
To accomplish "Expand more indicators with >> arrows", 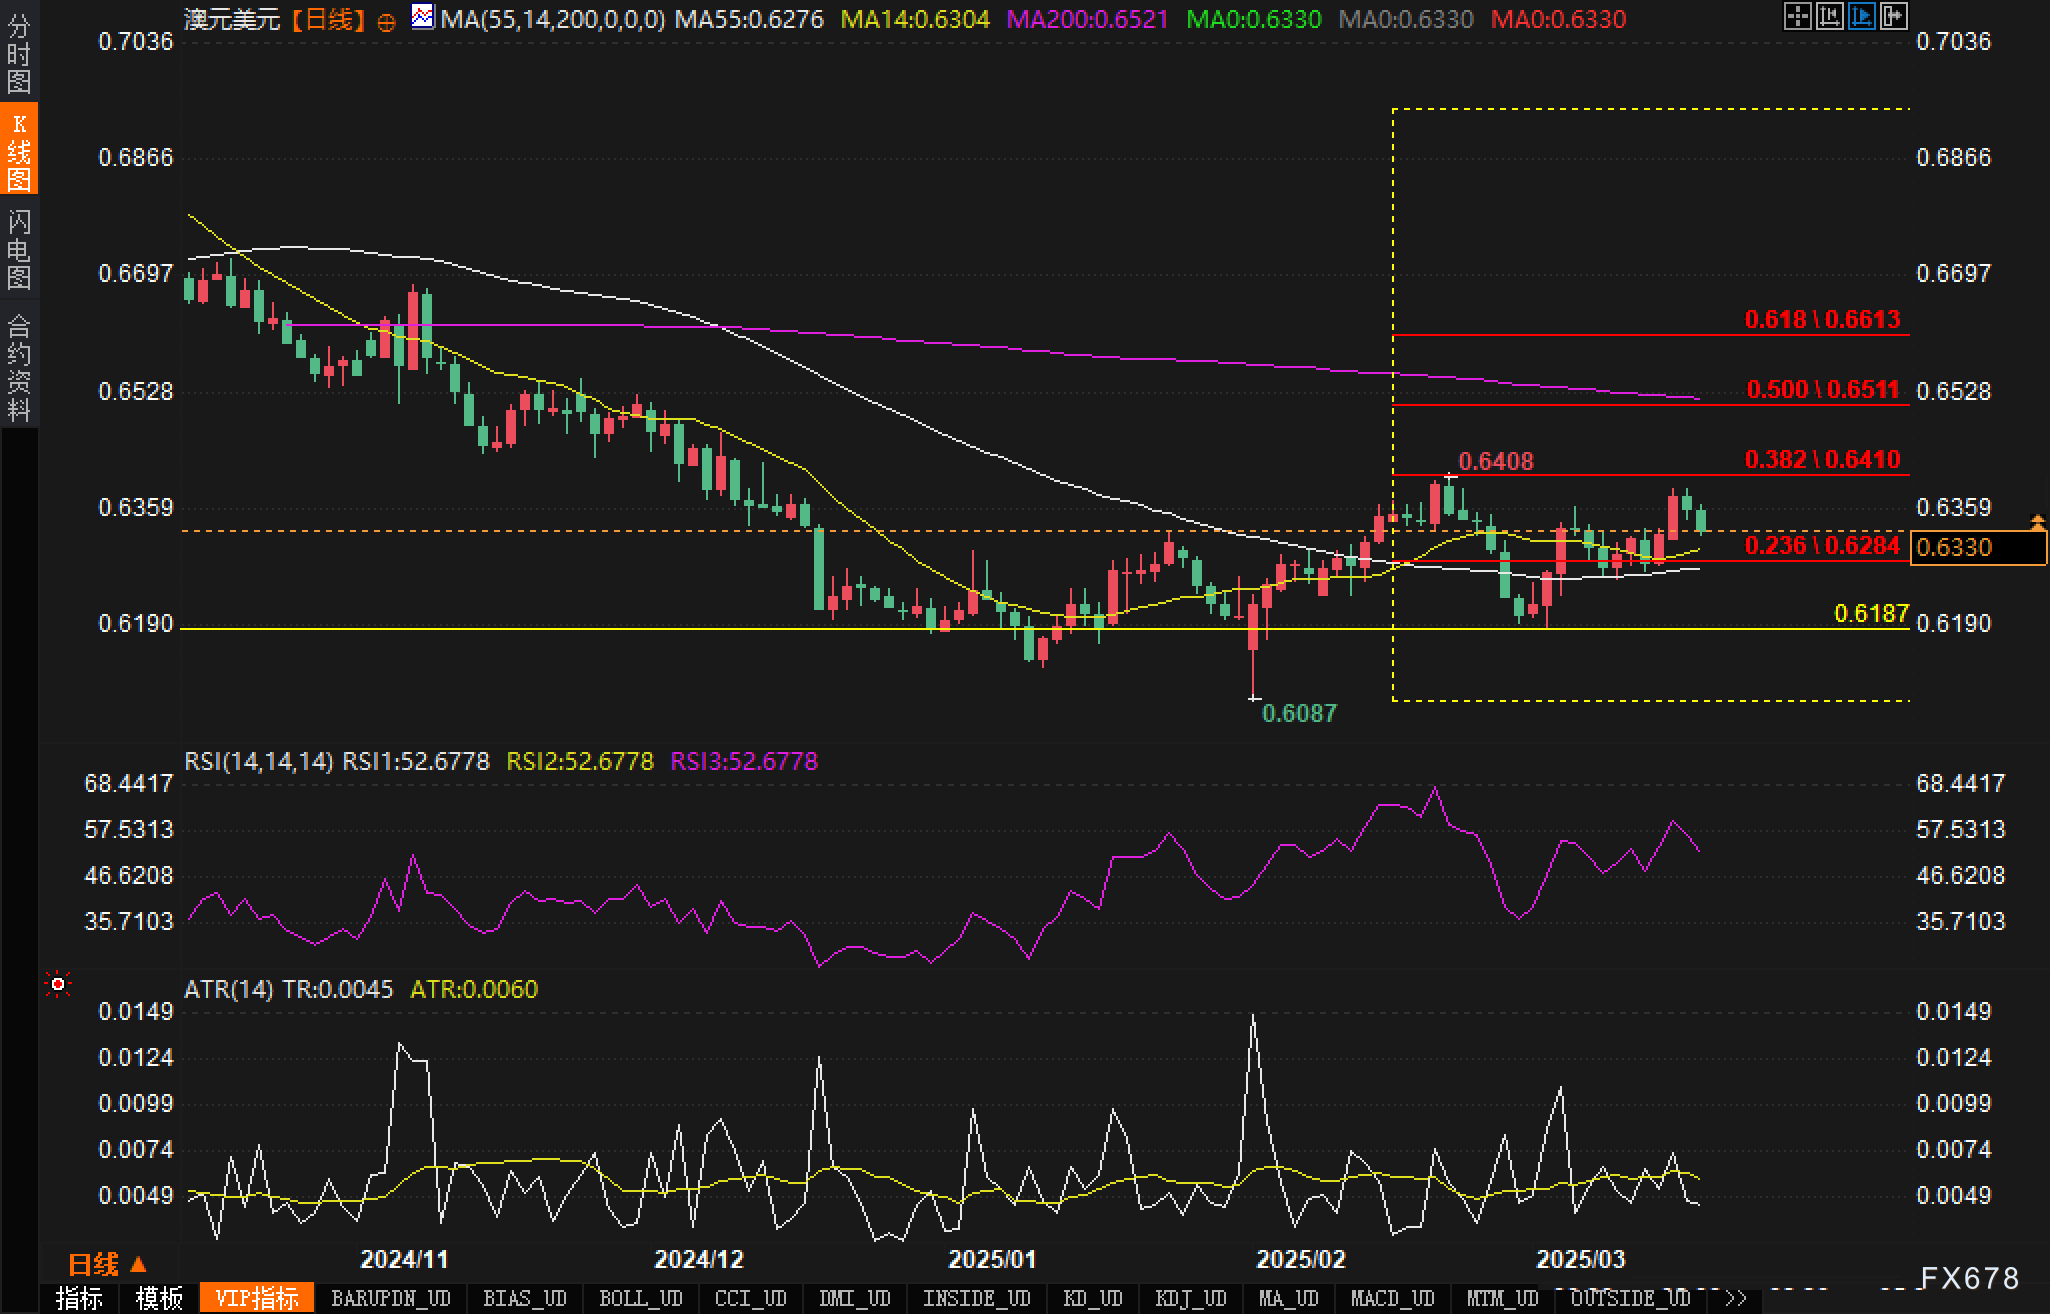I will coord(1736,1298).
